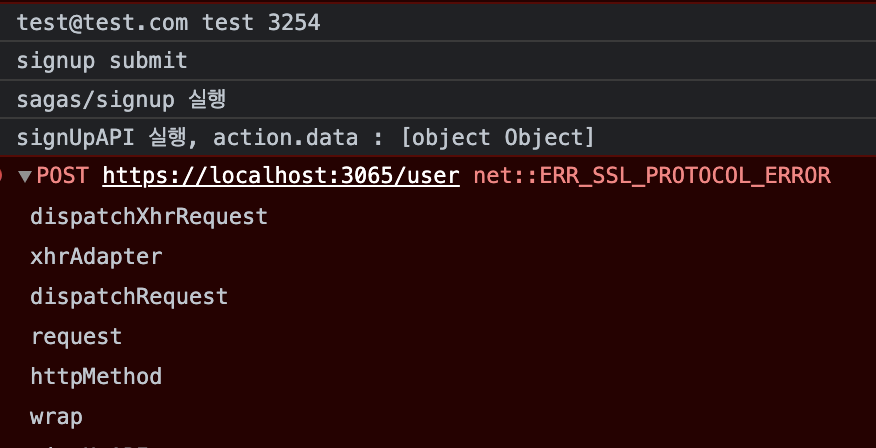876x448 pixels.
Task: Collapse the POST error stack trace triangle
Action: (25, 177)
